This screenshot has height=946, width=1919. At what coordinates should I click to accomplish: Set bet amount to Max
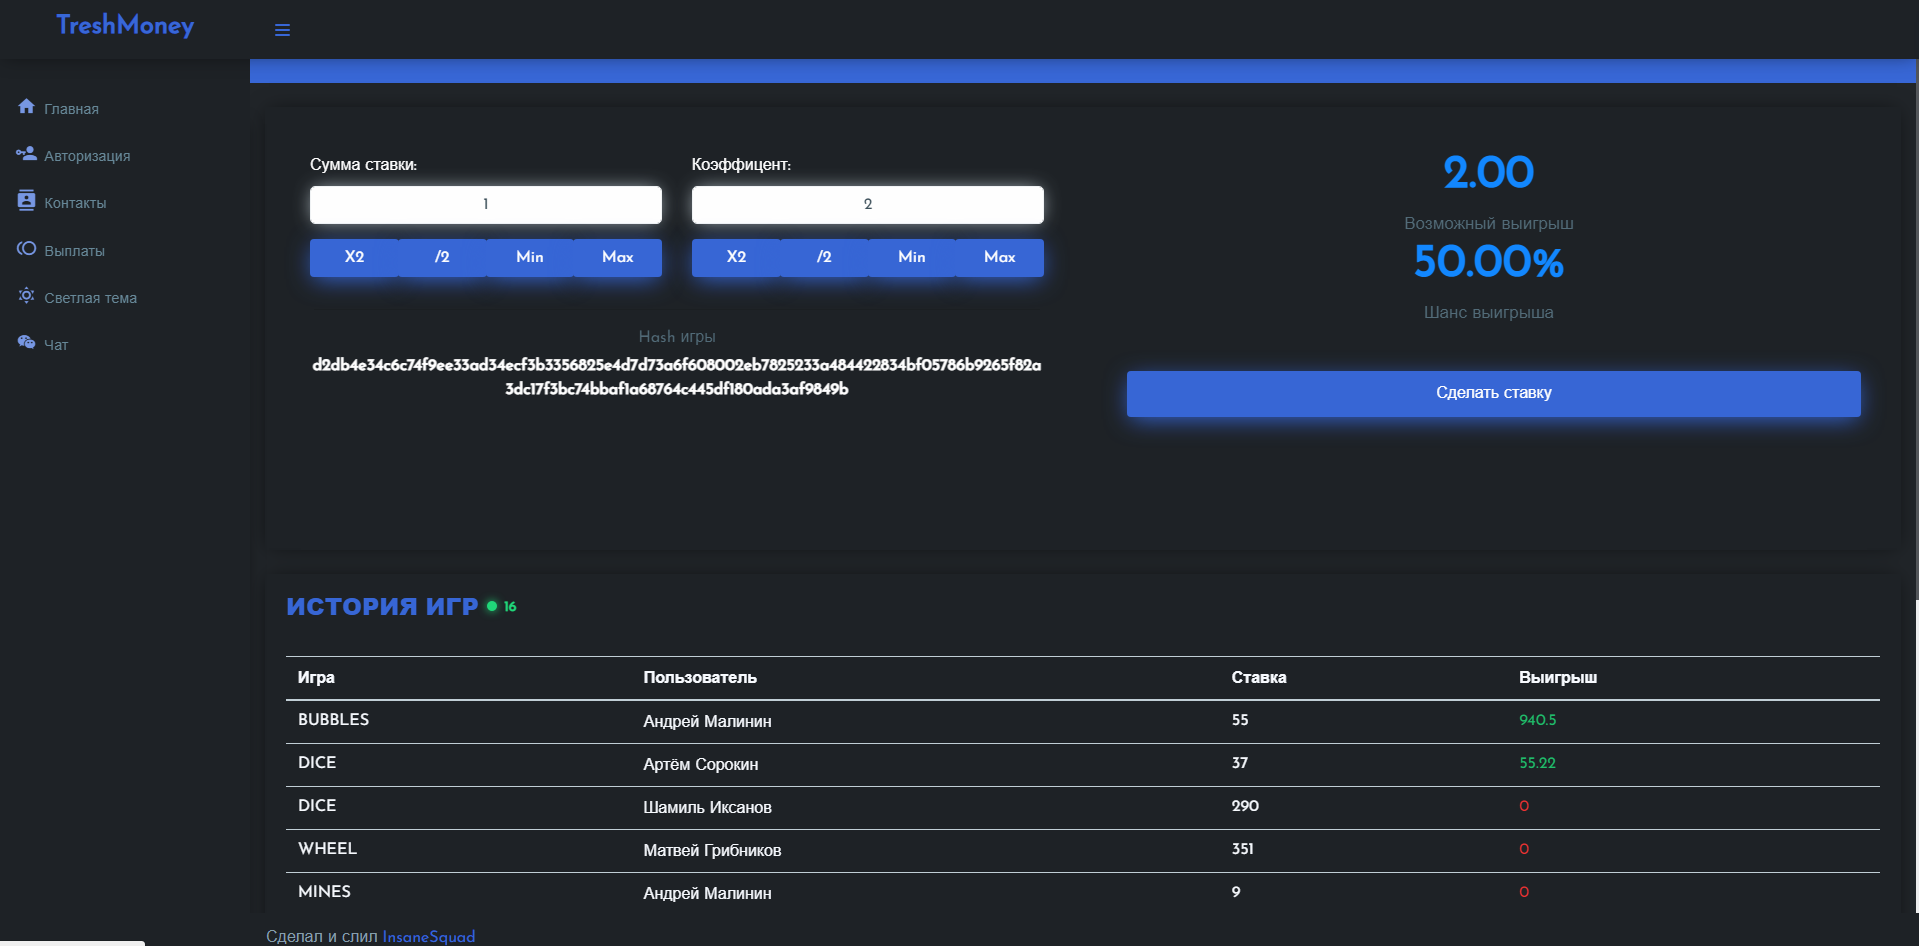point(618,257)
